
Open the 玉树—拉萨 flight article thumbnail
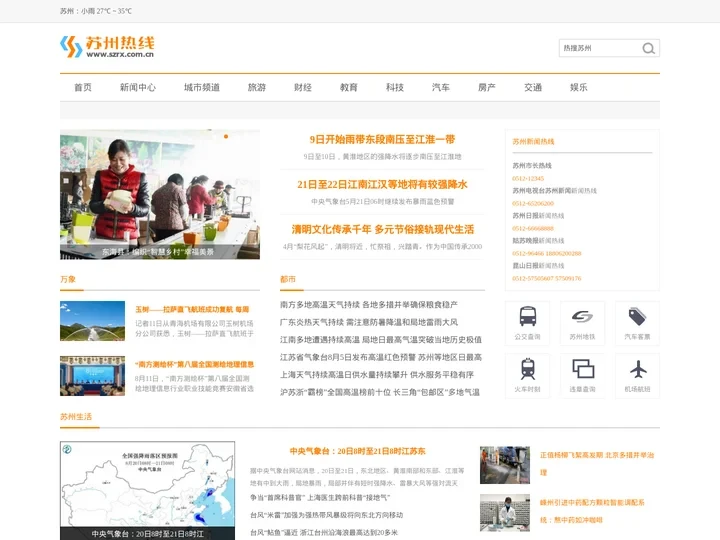(x=92, y=321)
